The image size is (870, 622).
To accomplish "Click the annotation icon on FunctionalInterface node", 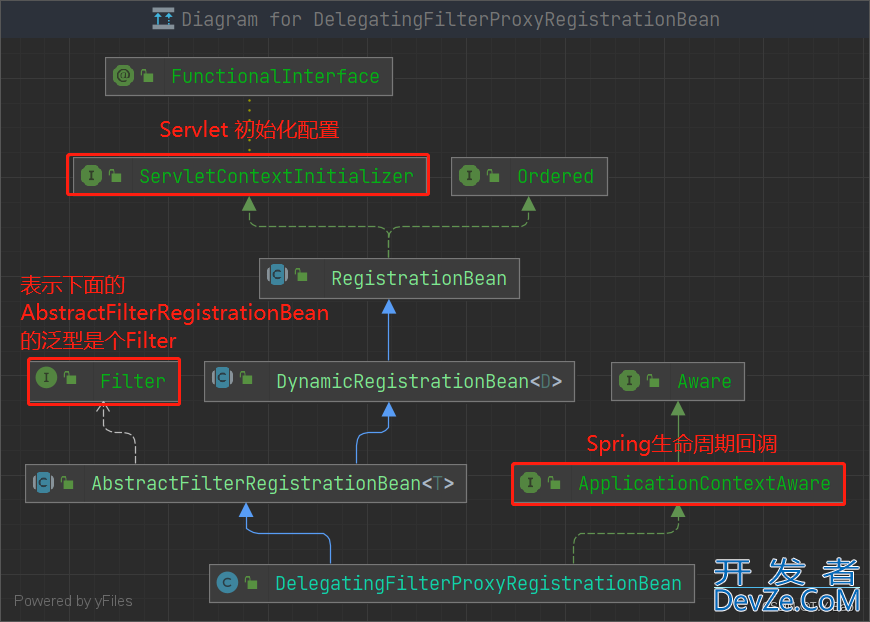I will (x=123, y=75).
